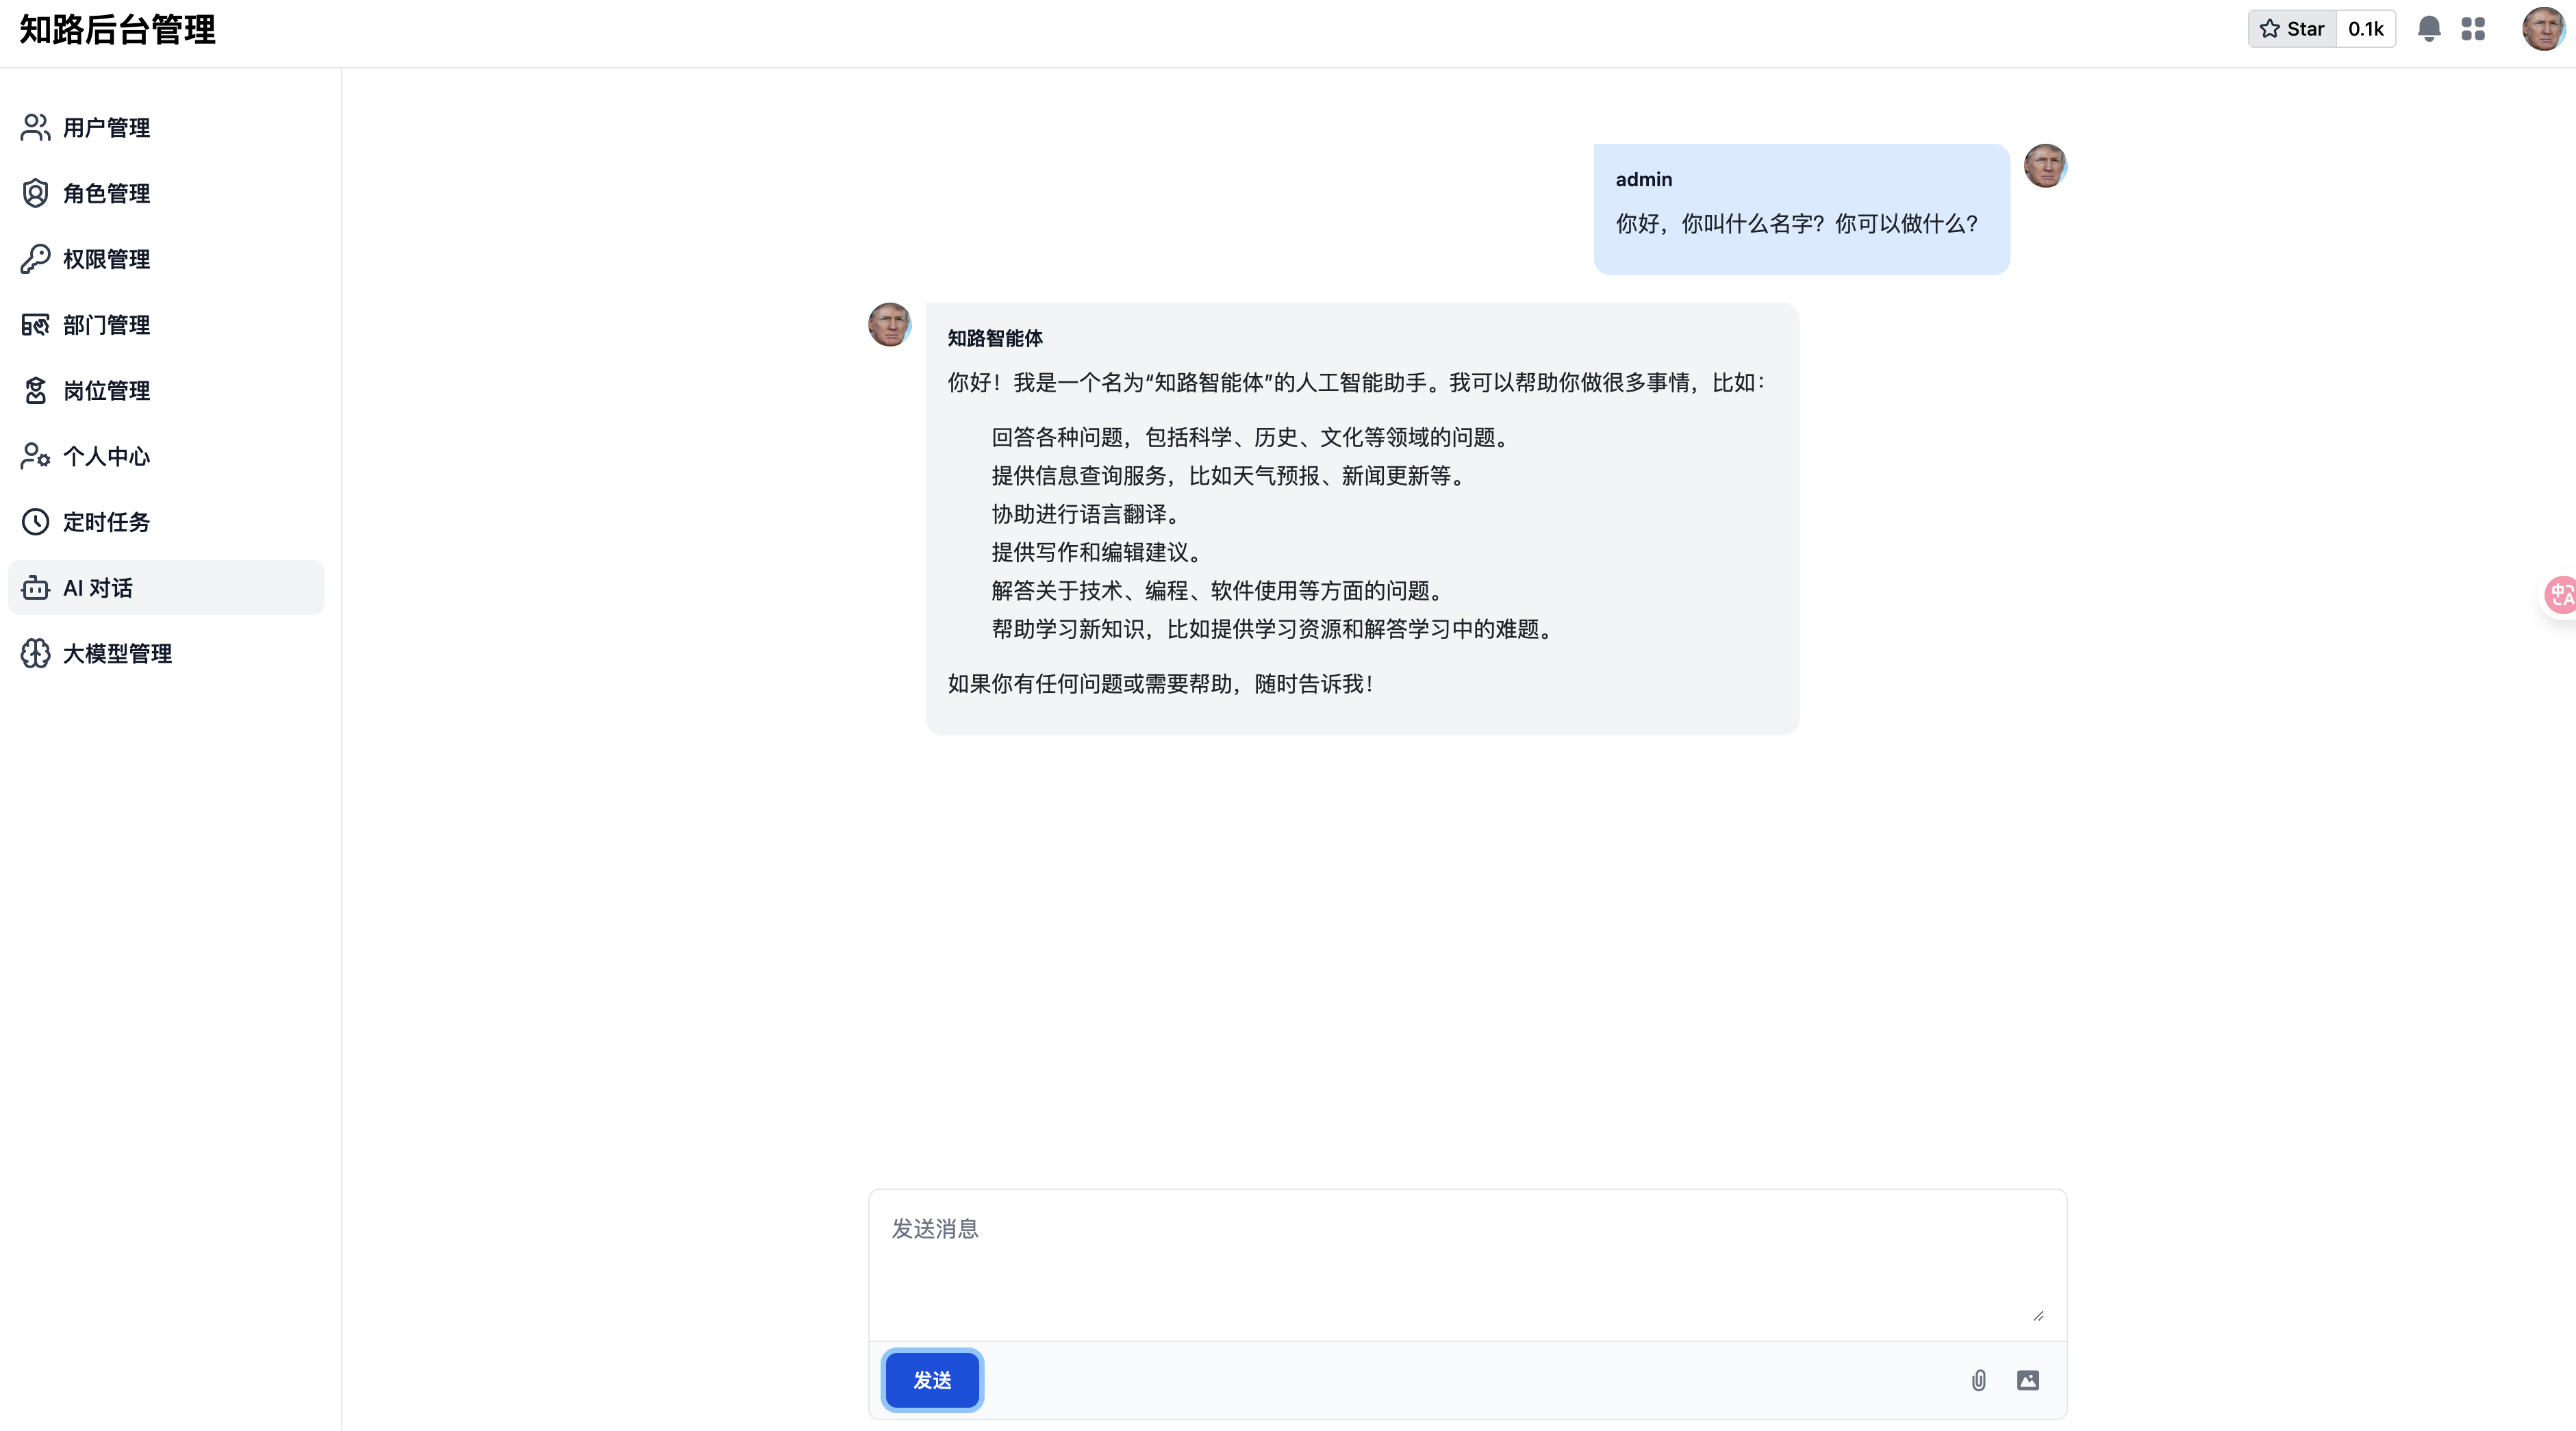Open the user avatar at top right
2576x1431 pixels.
[x=2543, y=29]
